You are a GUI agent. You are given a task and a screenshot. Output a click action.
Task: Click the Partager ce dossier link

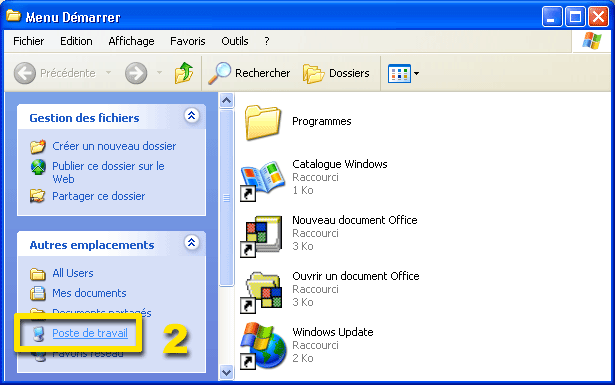pyautogui.click(x=98, y=196)
